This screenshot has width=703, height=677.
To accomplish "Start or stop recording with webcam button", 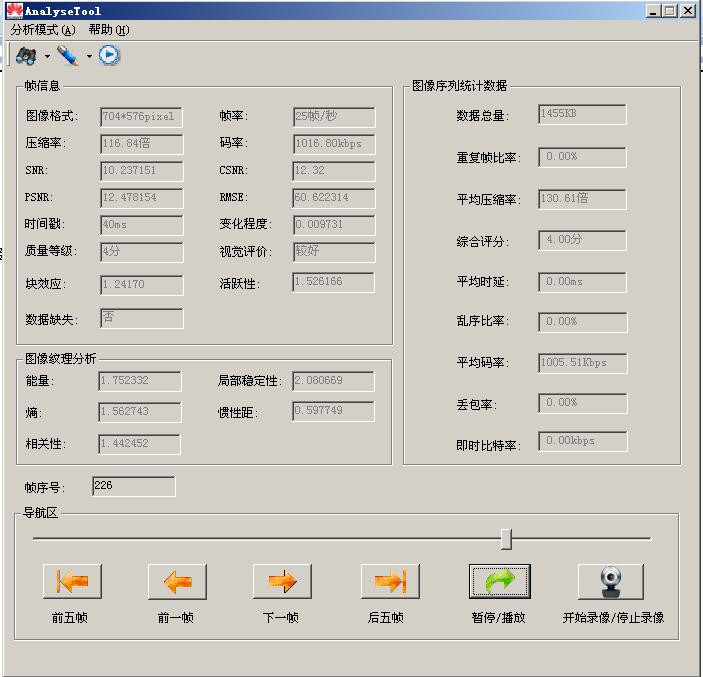I will tap(610, 581).
